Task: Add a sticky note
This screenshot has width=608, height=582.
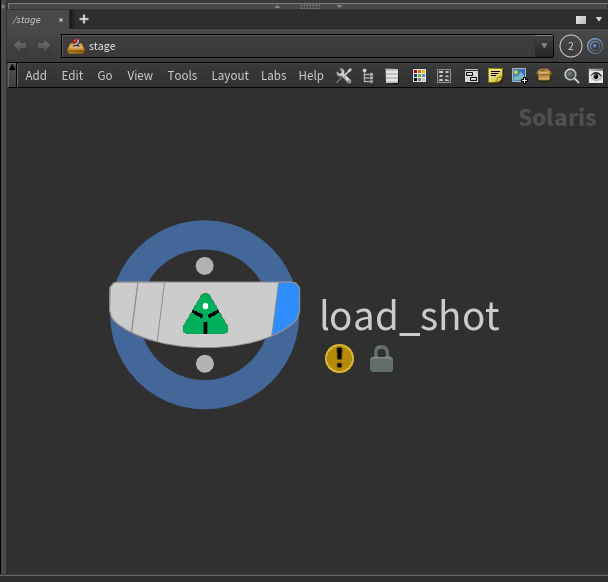Action: click(495, 76)
